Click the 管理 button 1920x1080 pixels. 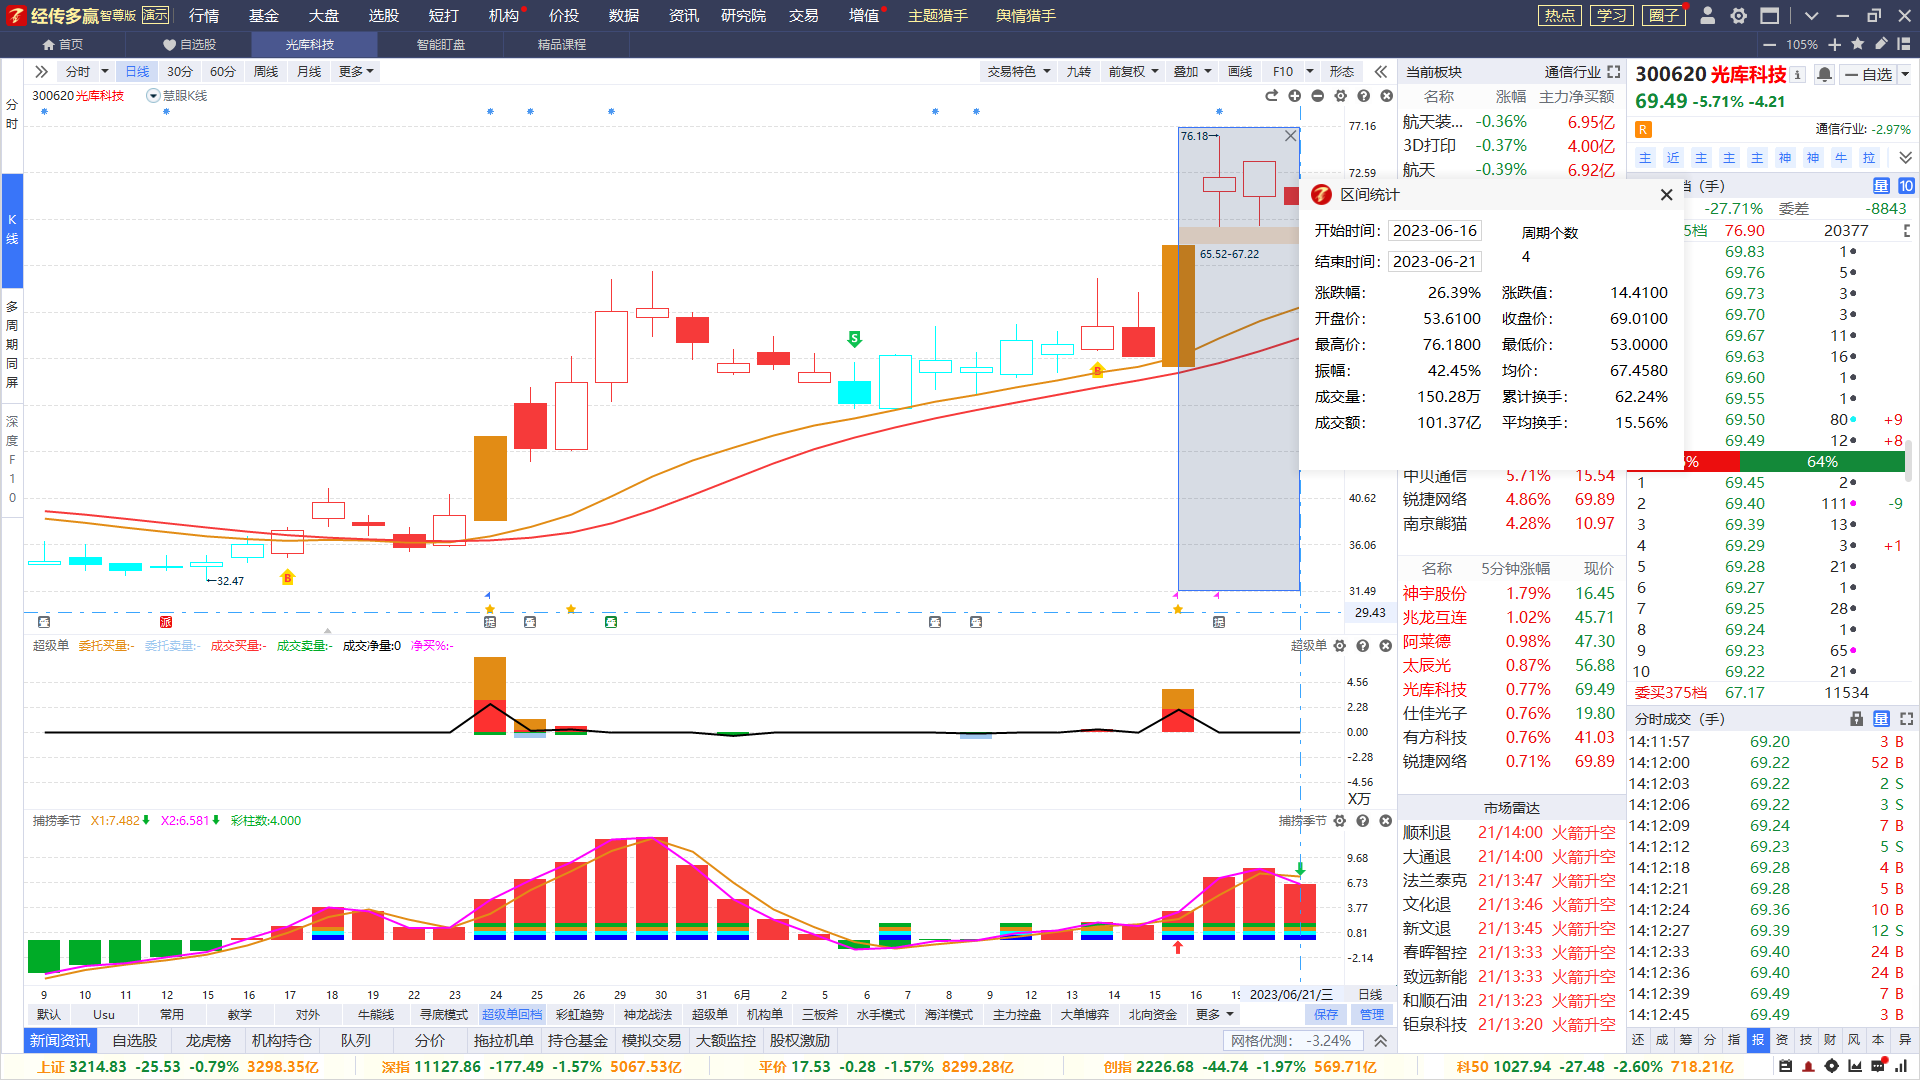pyautogui.click(x=1372, y=1014)
